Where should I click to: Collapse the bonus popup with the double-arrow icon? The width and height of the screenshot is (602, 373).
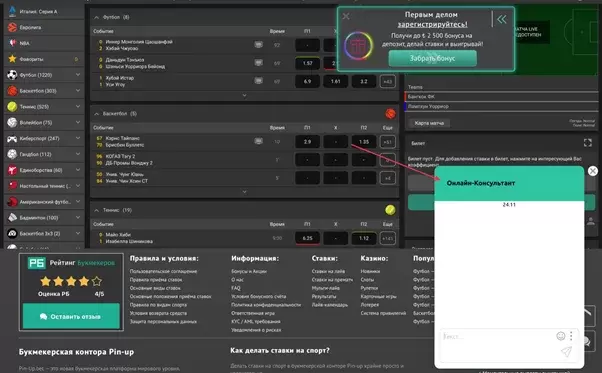pyautogui.click(x=501, y=19)
